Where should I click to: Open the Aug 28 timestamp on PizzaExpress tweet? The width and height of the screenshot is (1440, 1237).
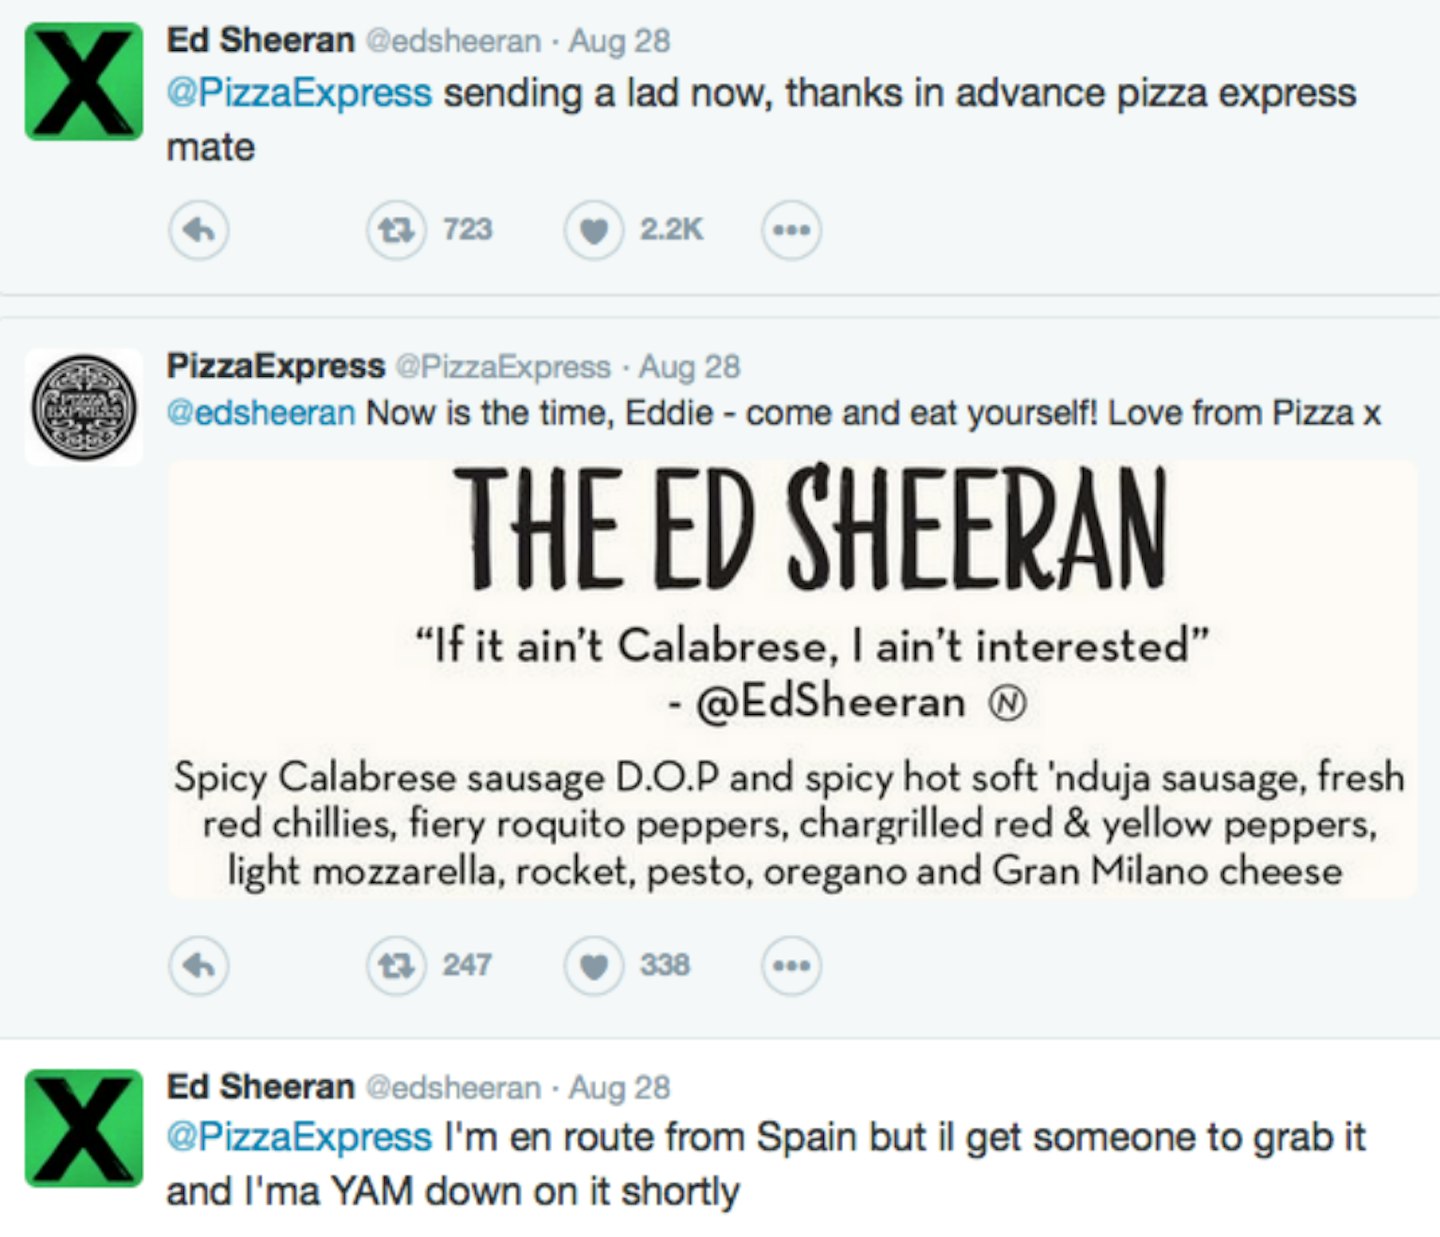point(689,367)
